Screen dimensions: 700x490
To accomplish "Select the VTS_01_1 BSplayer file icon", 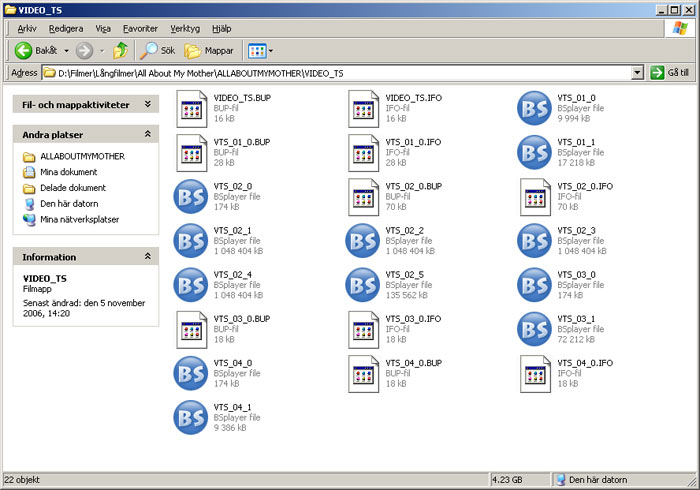I will (x=536, y=152).
